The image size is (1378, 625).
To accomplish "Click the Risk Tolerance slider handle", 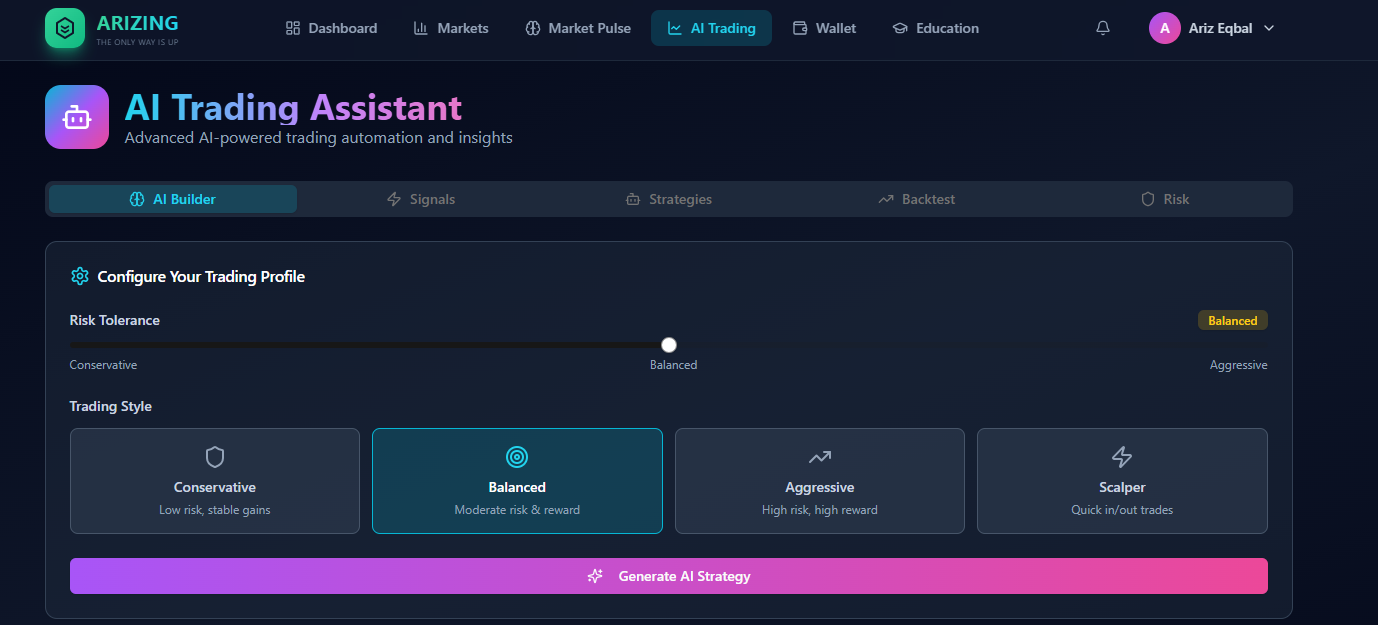I will click(669, 345).
